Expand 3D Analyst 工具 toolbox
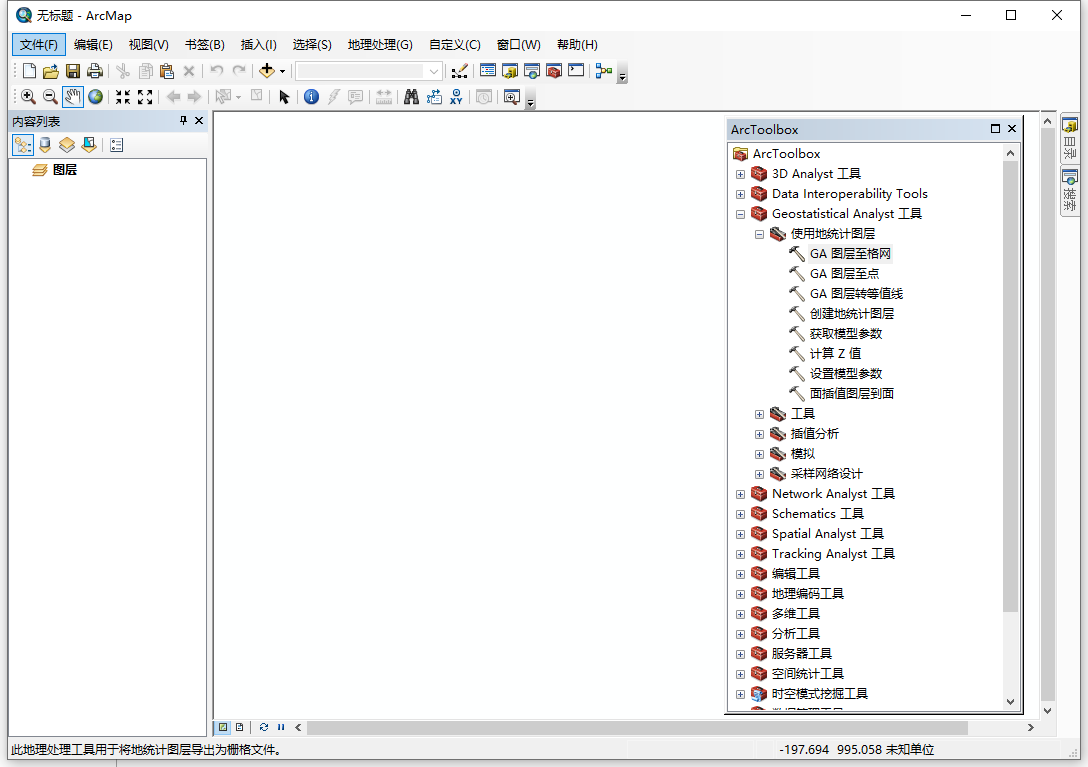The image size is (1088, 767). coord(740,174)
